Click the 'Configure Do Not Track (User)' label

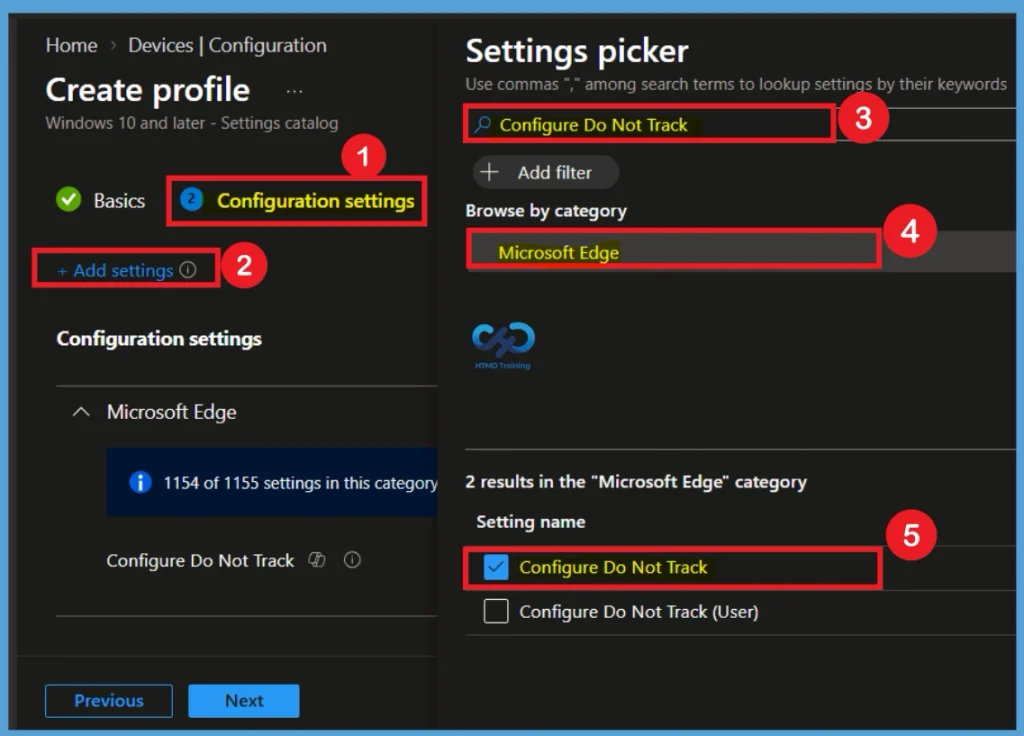[639, 612]
